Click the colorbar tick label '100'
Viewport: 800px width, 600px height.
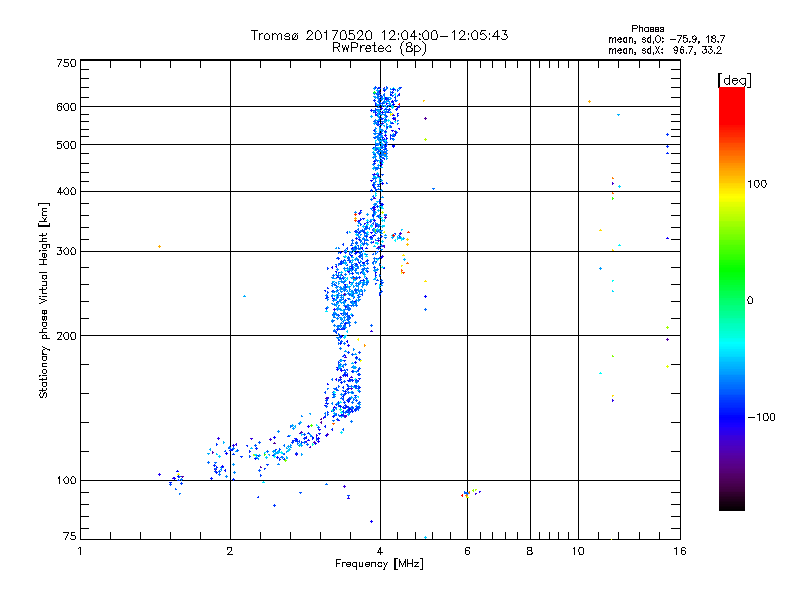pyautogui.click(x=757, y=184)
